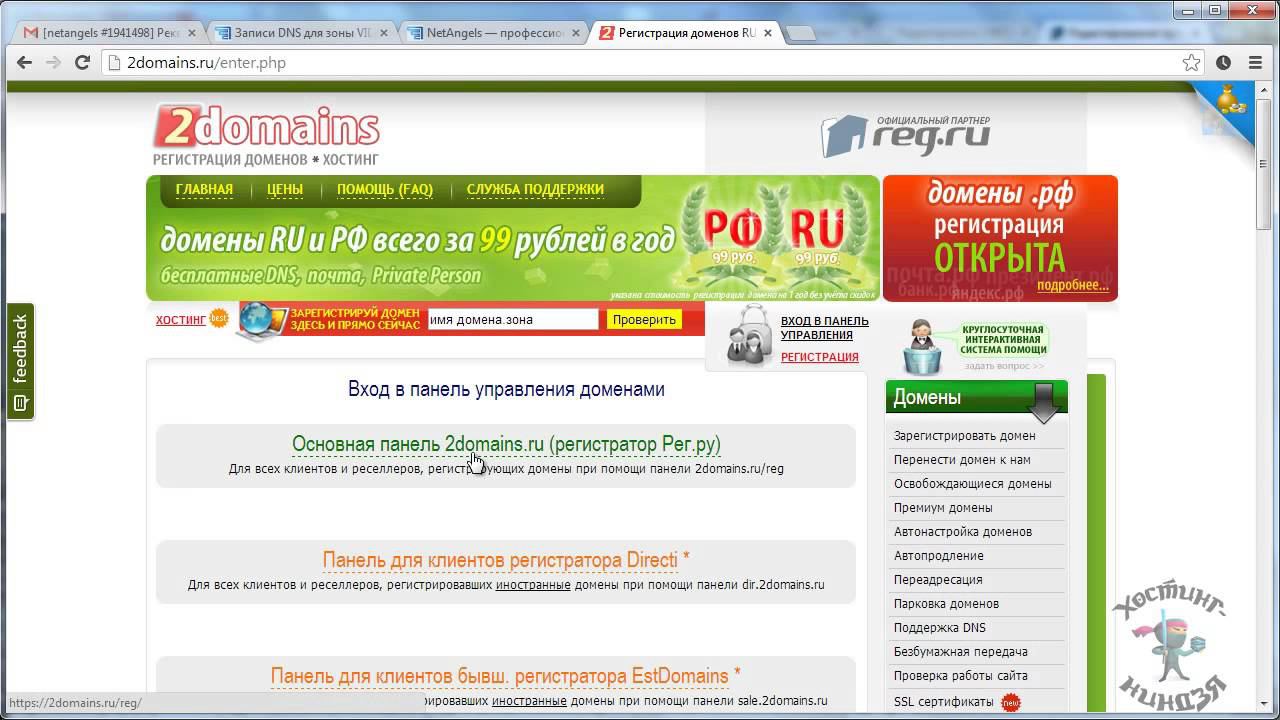Reload the 2domains page
This screenshot has width=1280, height=720.
click(83, 62)
